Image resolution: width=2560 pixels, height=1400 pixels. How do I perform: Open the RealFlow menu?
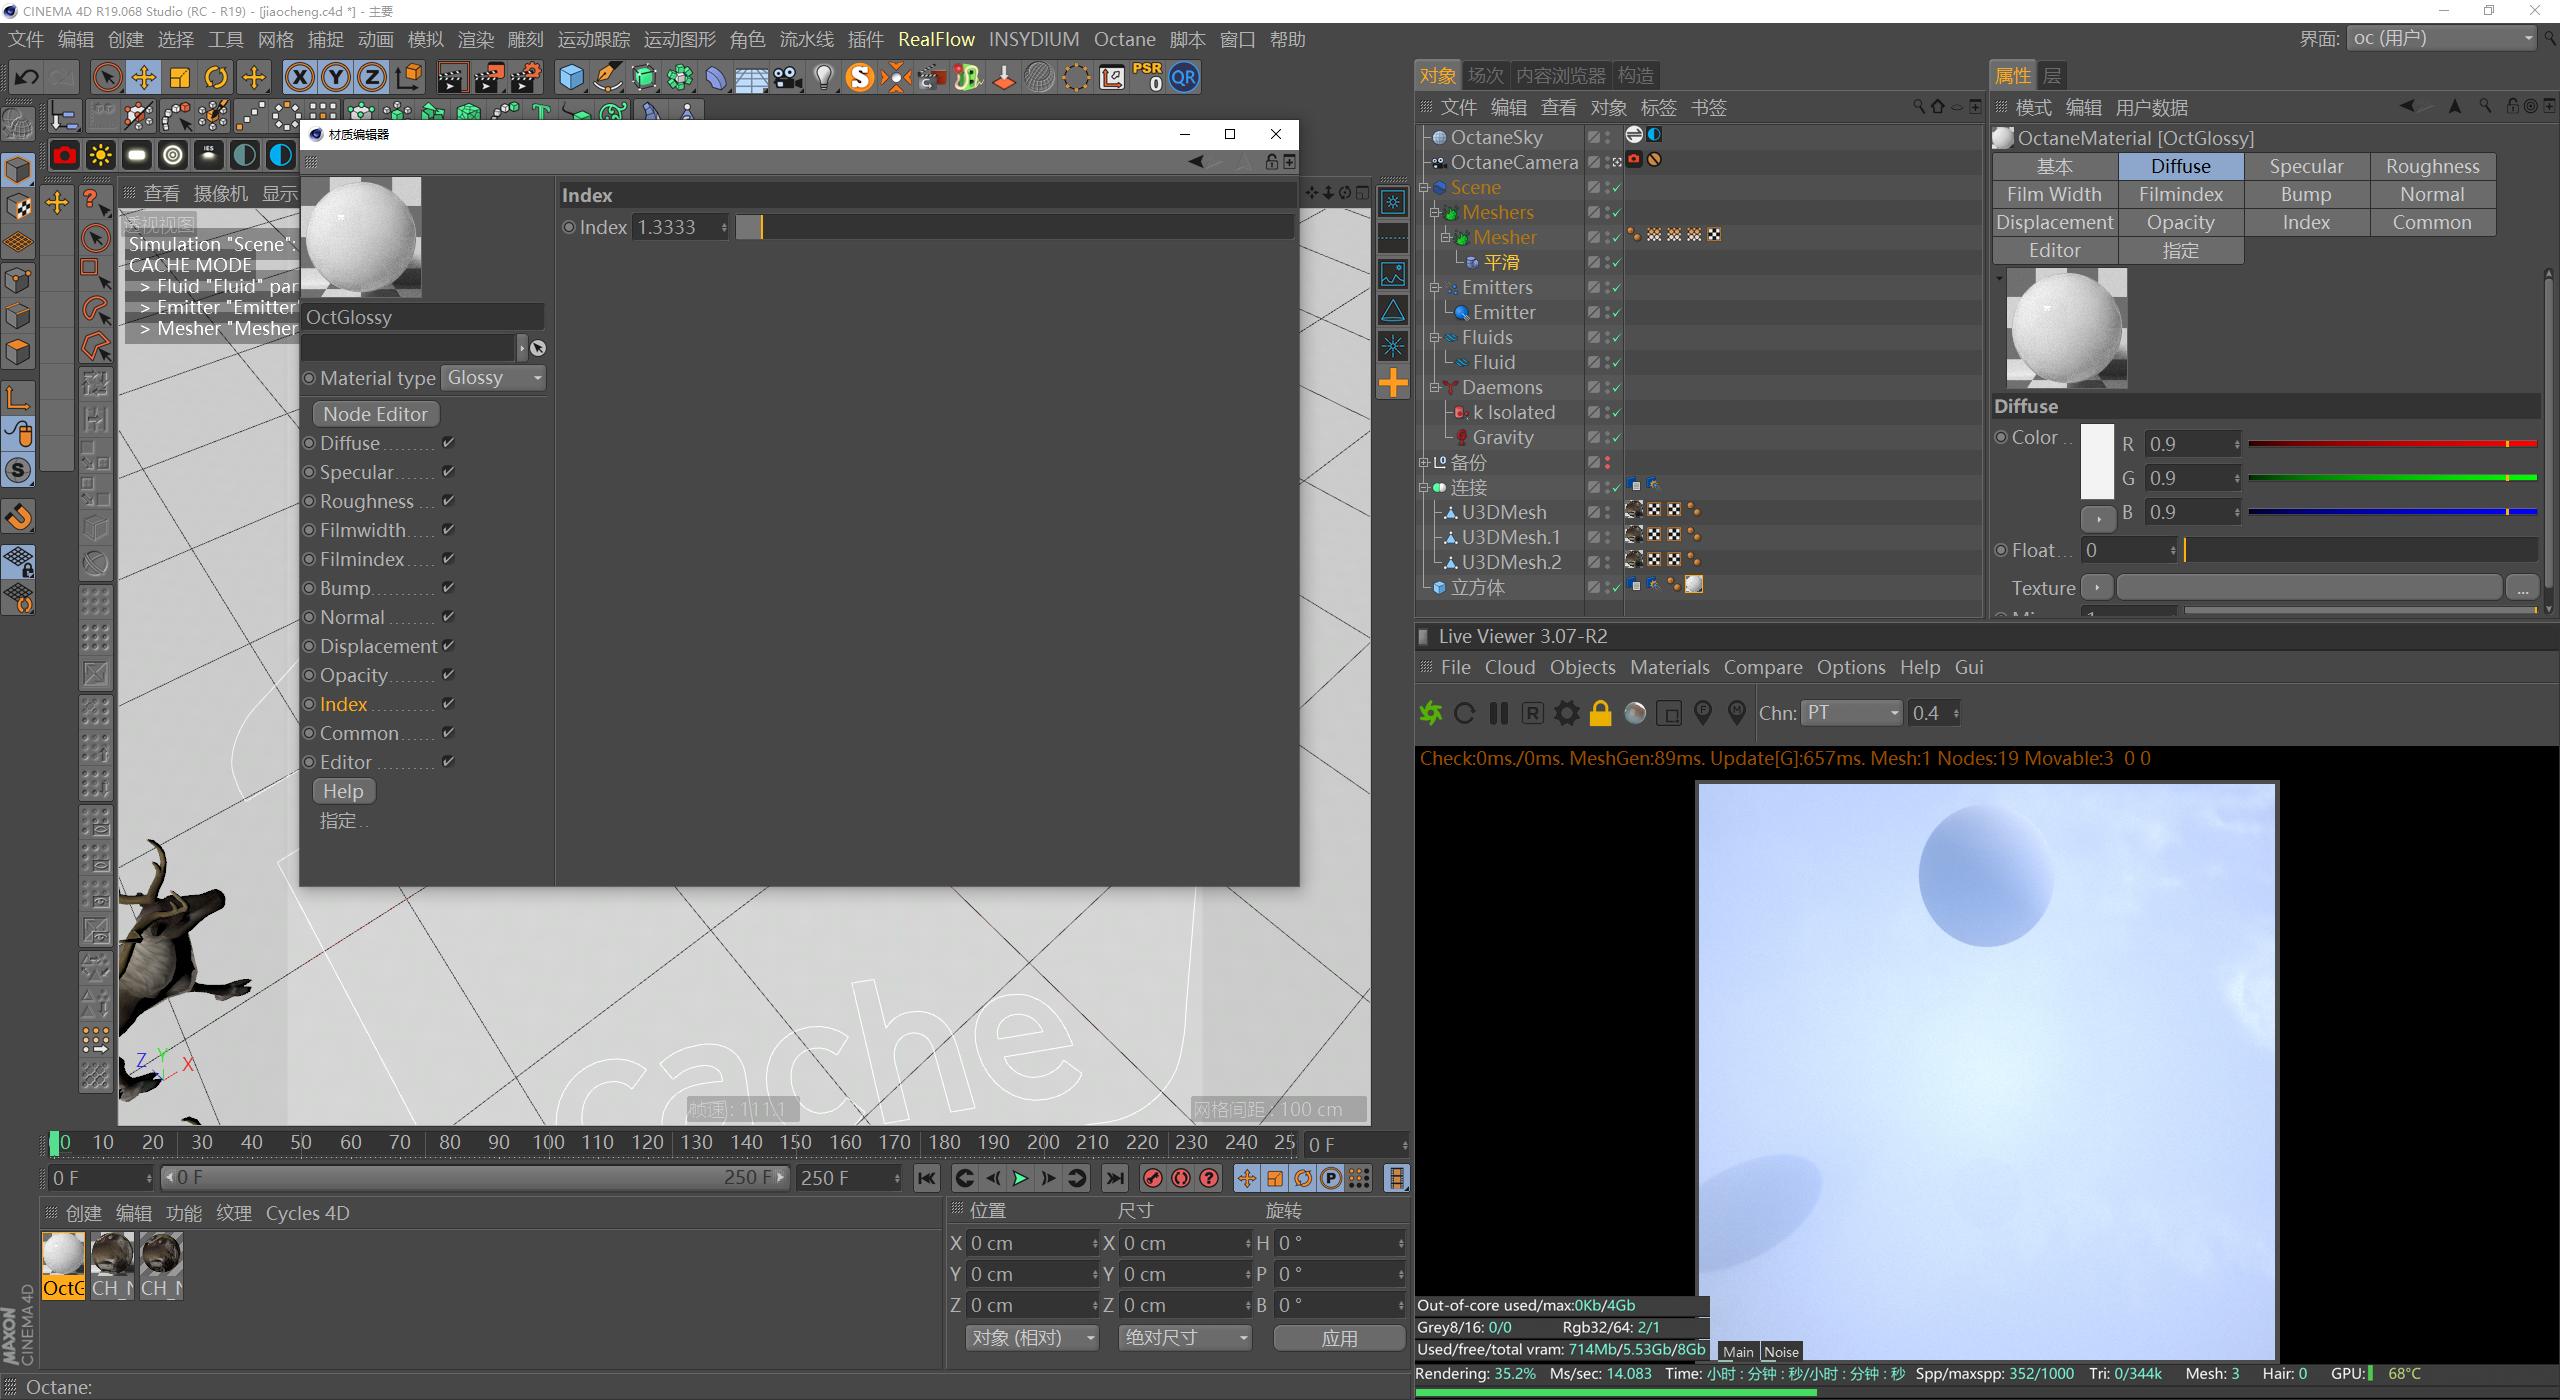pos(936,39)
